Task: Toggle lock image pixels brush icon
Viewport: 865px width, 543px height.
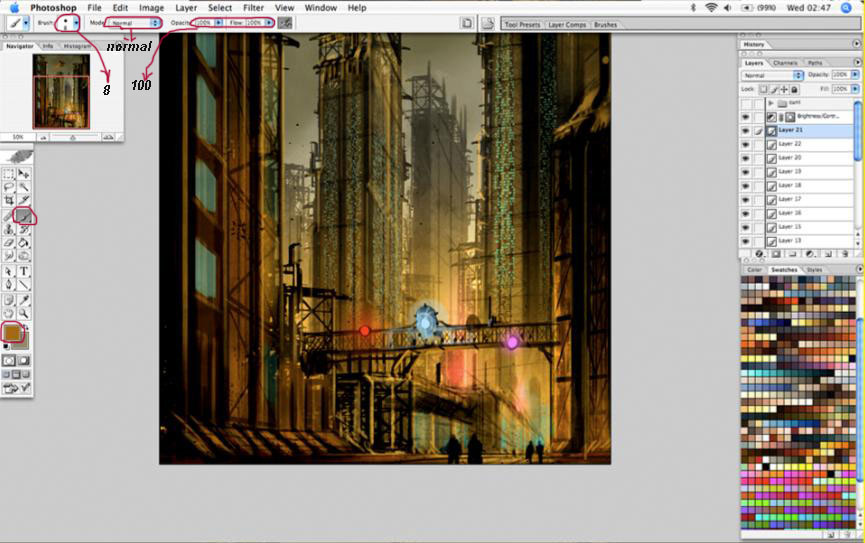Action: coord(774,89)
